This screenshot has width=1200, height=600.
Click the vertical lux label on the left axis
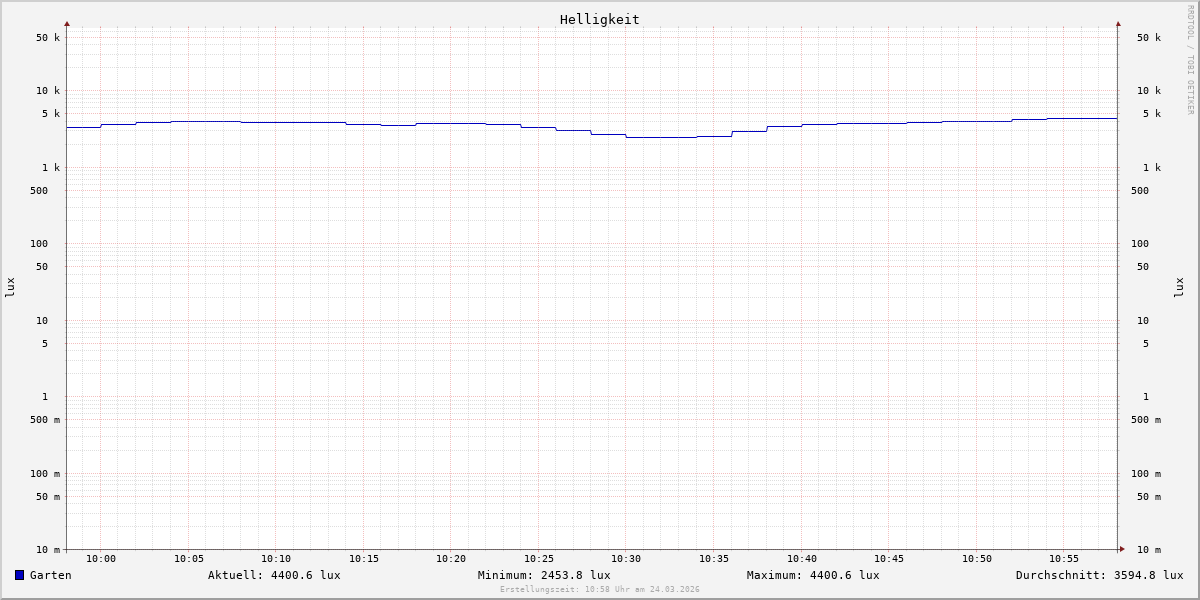10,287
